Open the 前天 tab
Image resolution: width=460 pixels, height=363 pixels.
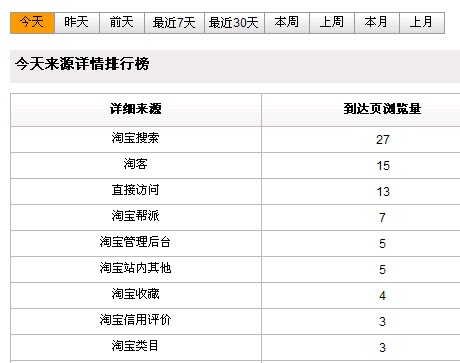tap(122, 23)
